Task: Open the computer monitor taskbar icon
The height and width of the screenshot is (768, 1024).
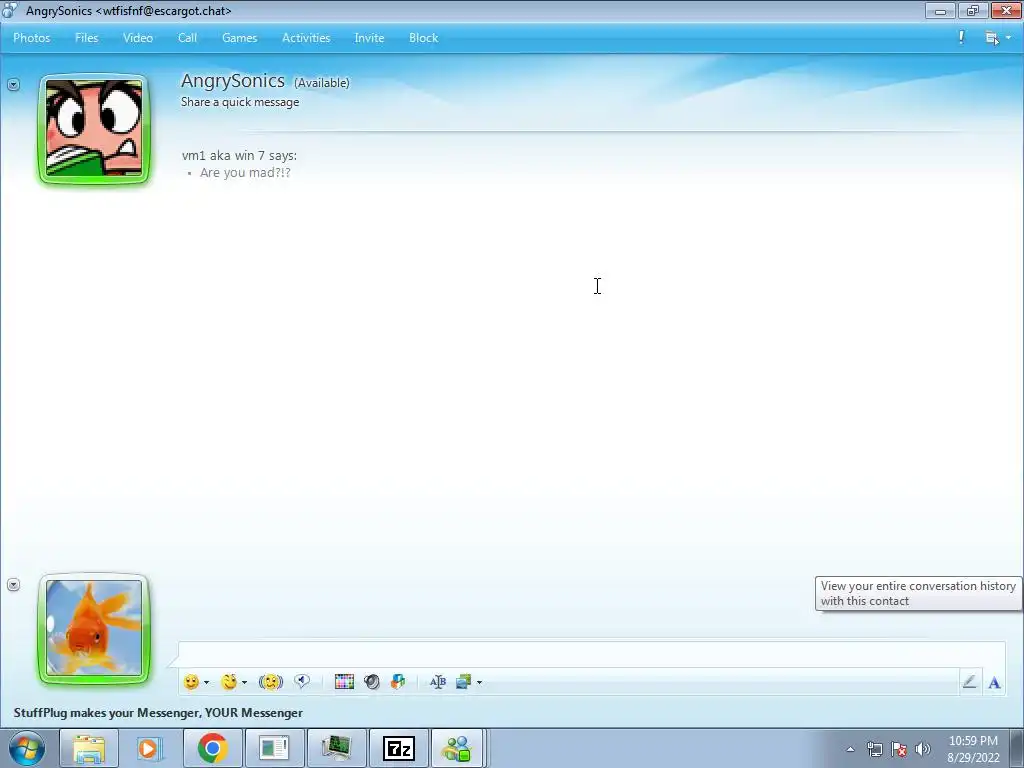Action: click(x=336, y=748)
